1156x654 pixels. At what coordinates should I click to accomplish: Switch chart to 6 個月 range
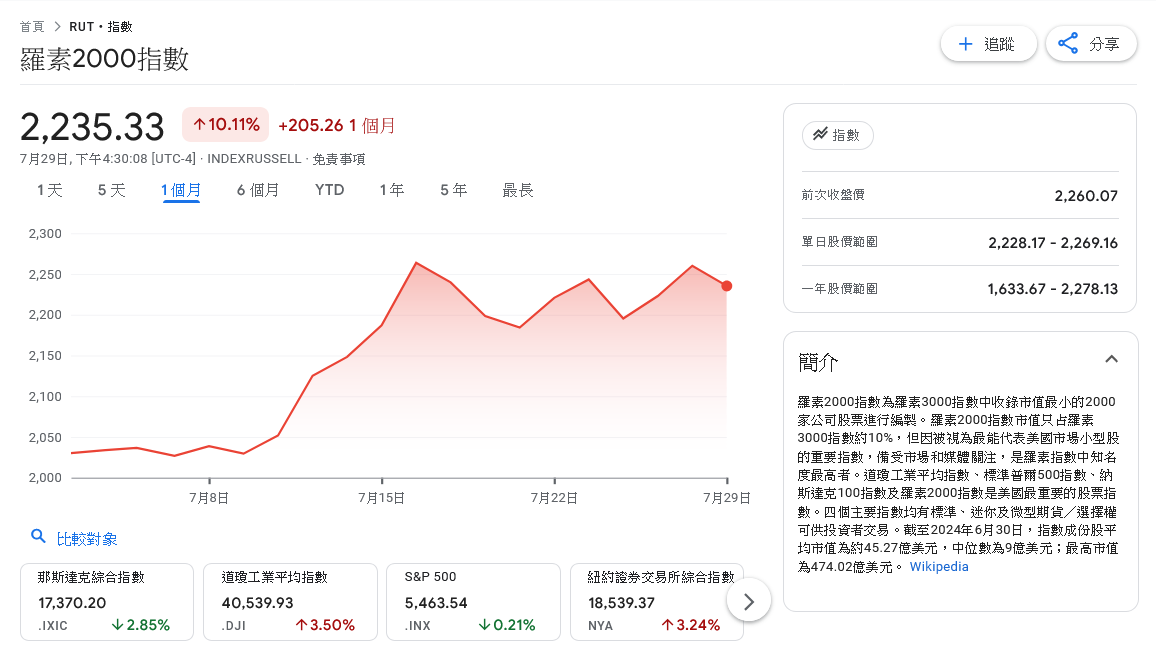[258, 190]
